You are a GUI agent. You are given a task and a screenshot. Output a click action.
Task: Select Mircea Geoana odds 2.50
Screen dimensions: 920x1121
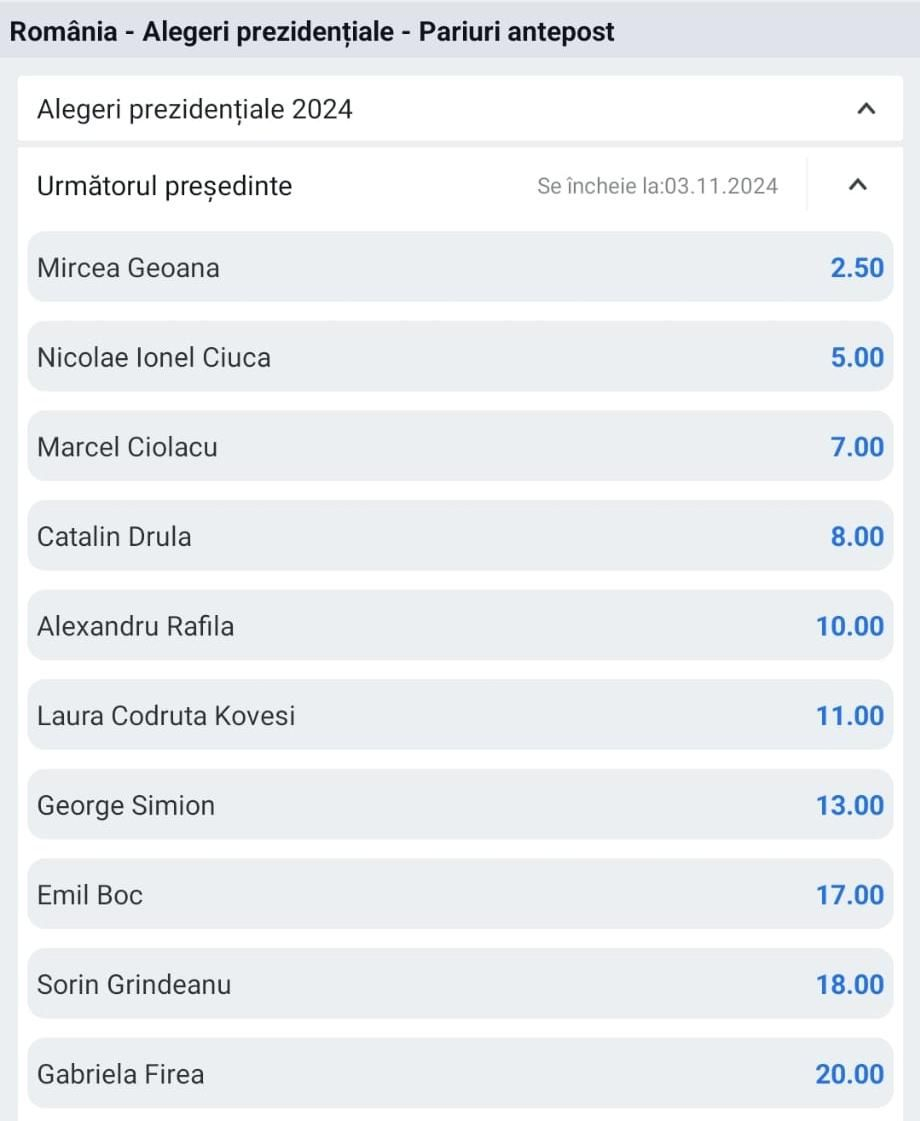pyautogui.click(x=460, y=267)
